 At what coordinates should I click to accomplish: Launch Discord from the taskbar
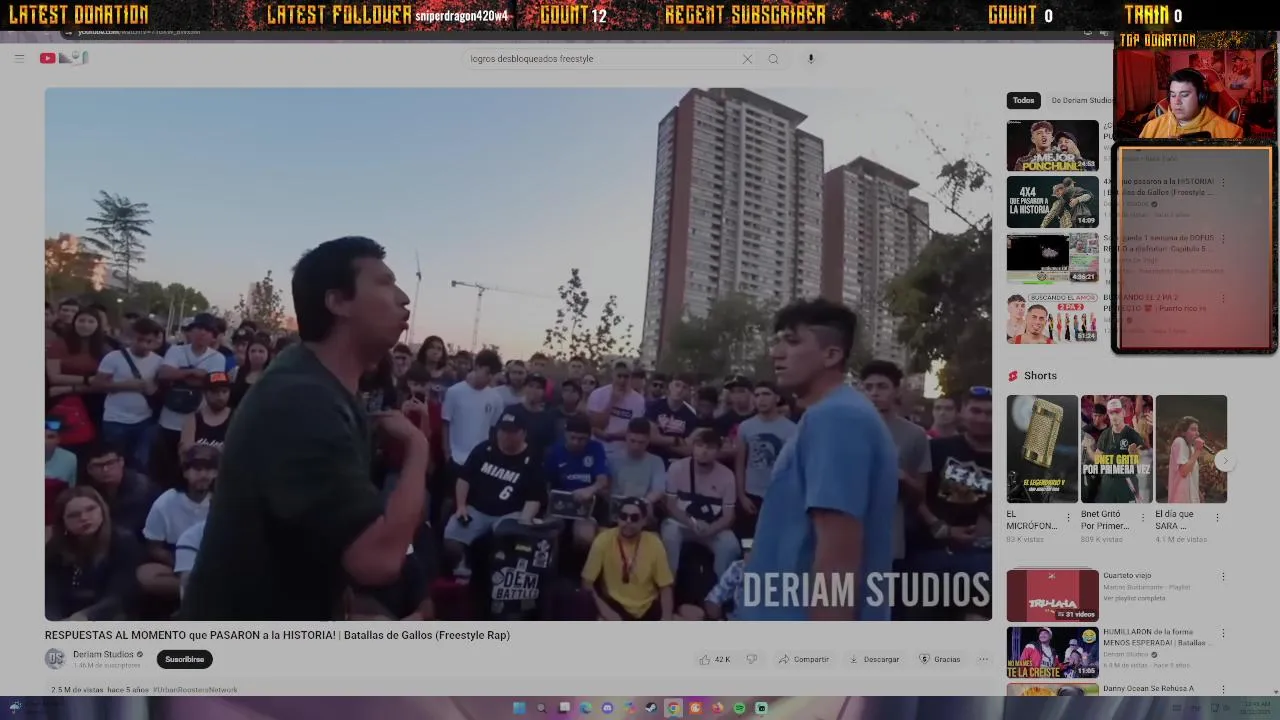(607, 708)
